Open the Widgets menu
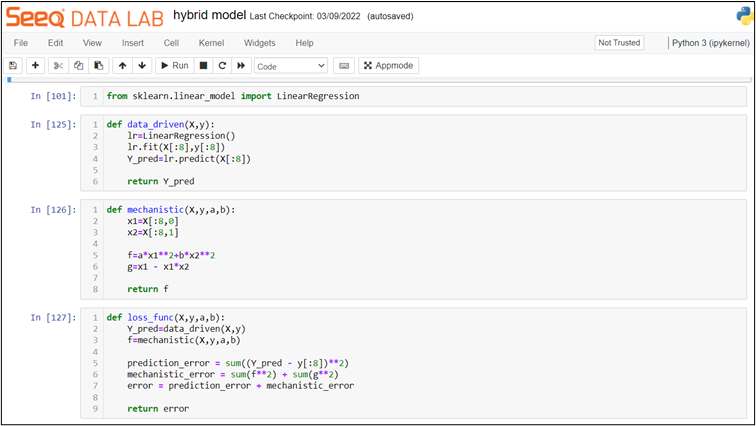Viewport: 756px width, 426px height. pyautogui.click(x=259, y=43)
